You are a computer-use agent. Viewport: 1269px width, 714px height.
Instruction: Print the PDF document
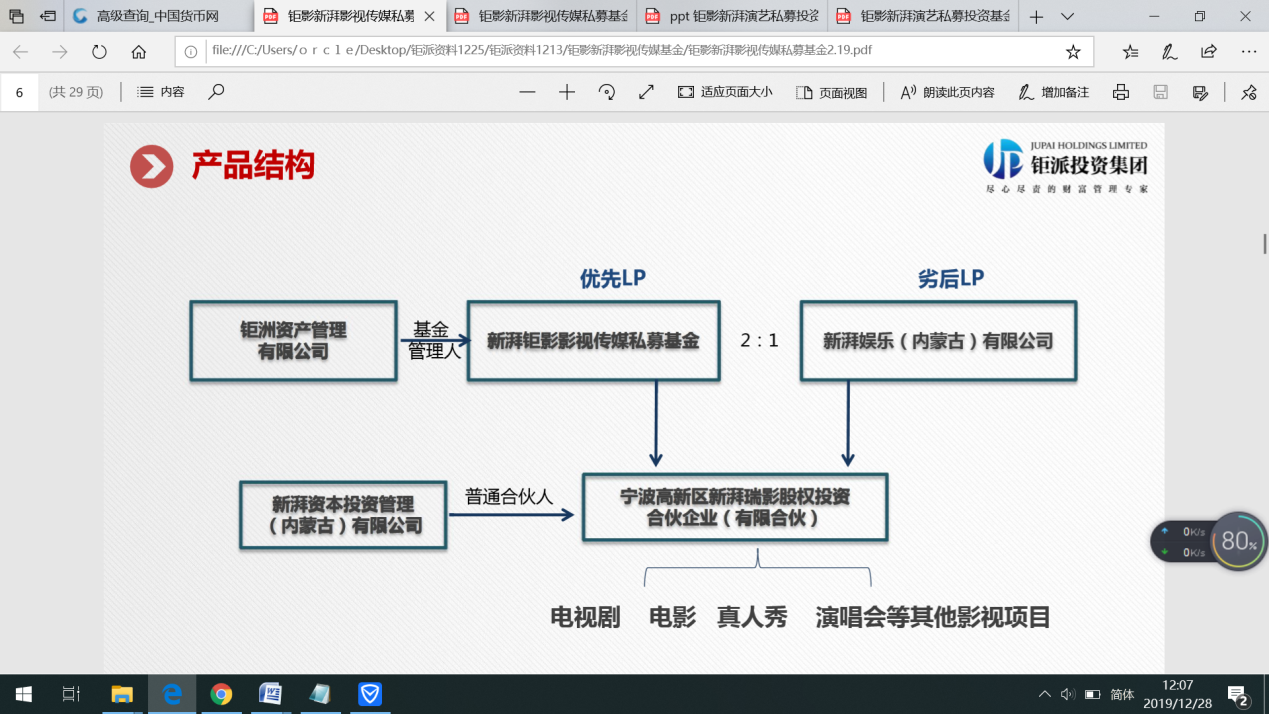tap(1121, 92)
